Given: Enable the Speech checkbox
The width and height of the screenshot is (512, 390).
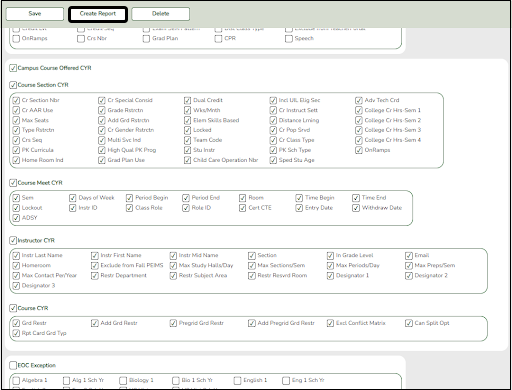Looking at the screenshot, I should point(289,39).
